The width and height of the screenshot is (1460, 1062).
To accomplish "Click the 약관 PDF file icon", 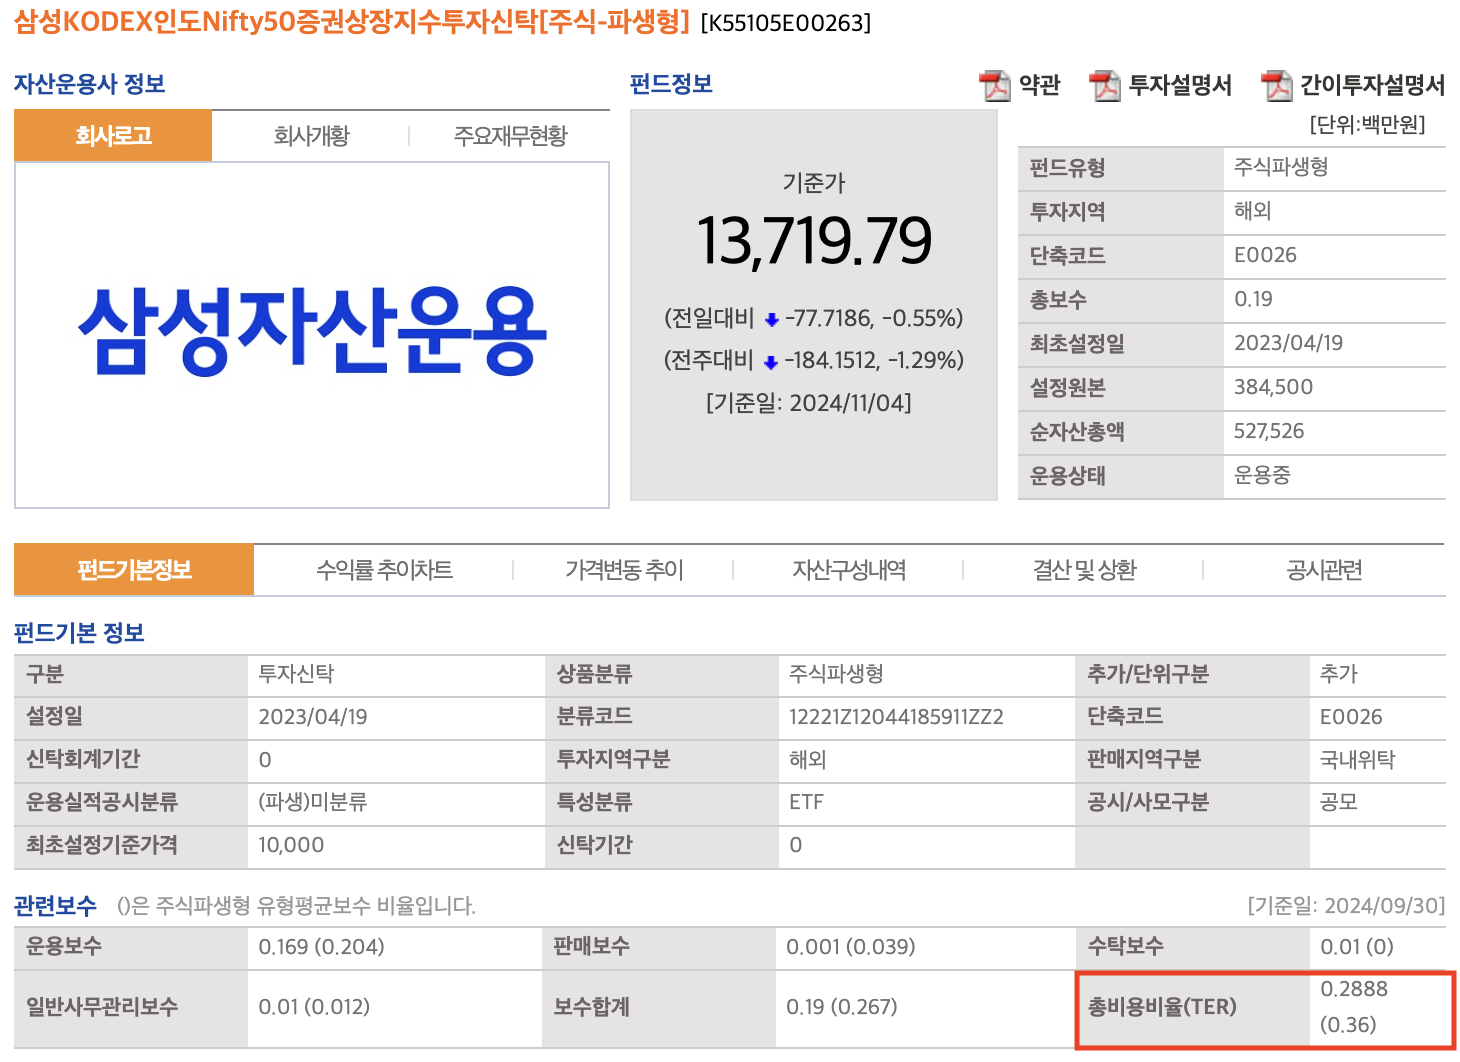I will [995, 85].
